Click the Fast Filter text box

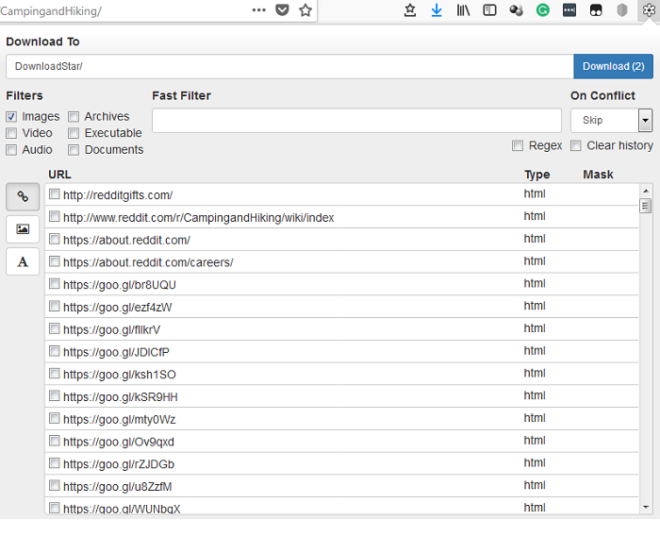pos(357,120)
